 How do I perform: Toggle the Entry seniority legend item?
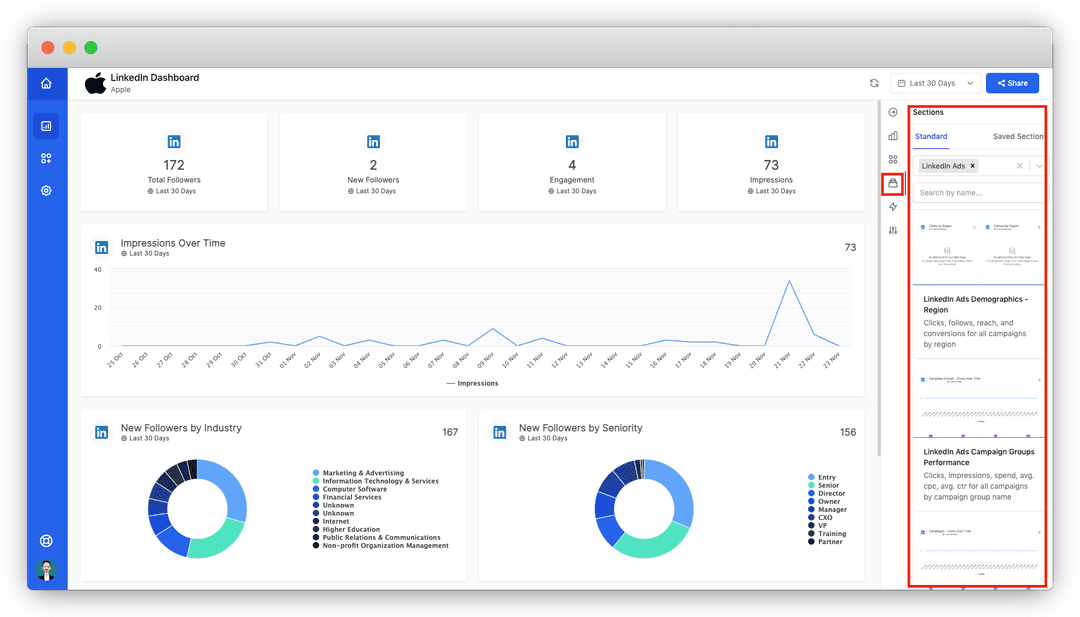click(822, 477)
